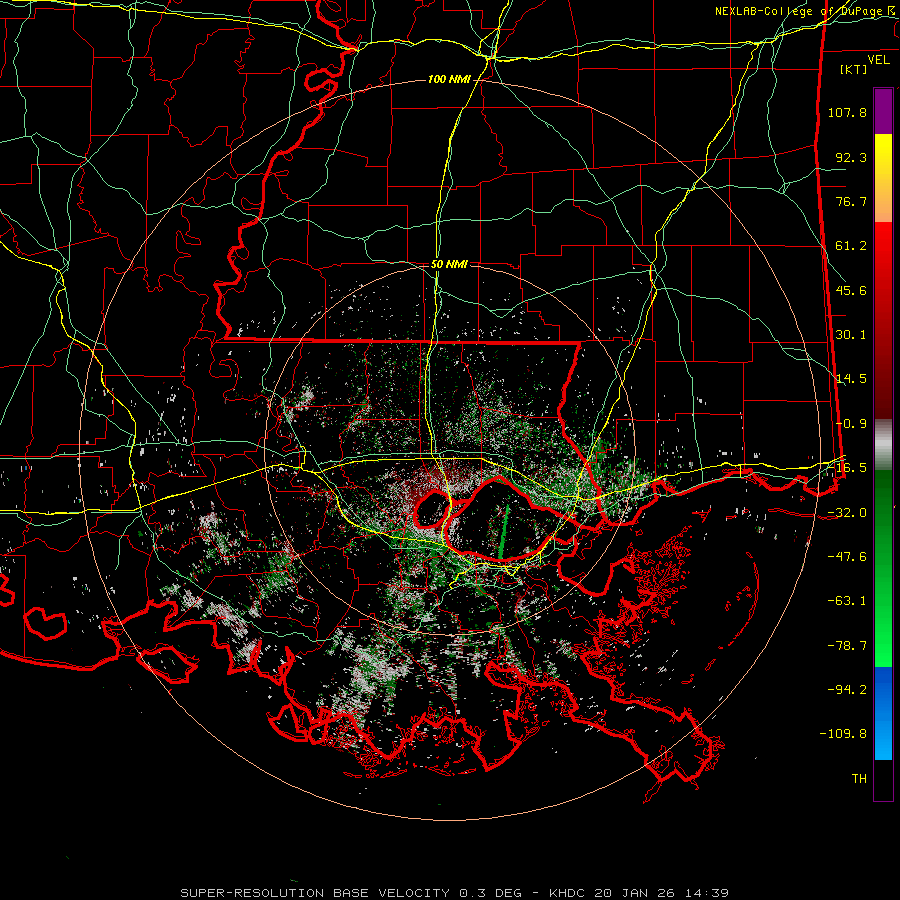Select the 30.1 legend value
Viewport: 900px width, 900px height.
tap(851, 335)
